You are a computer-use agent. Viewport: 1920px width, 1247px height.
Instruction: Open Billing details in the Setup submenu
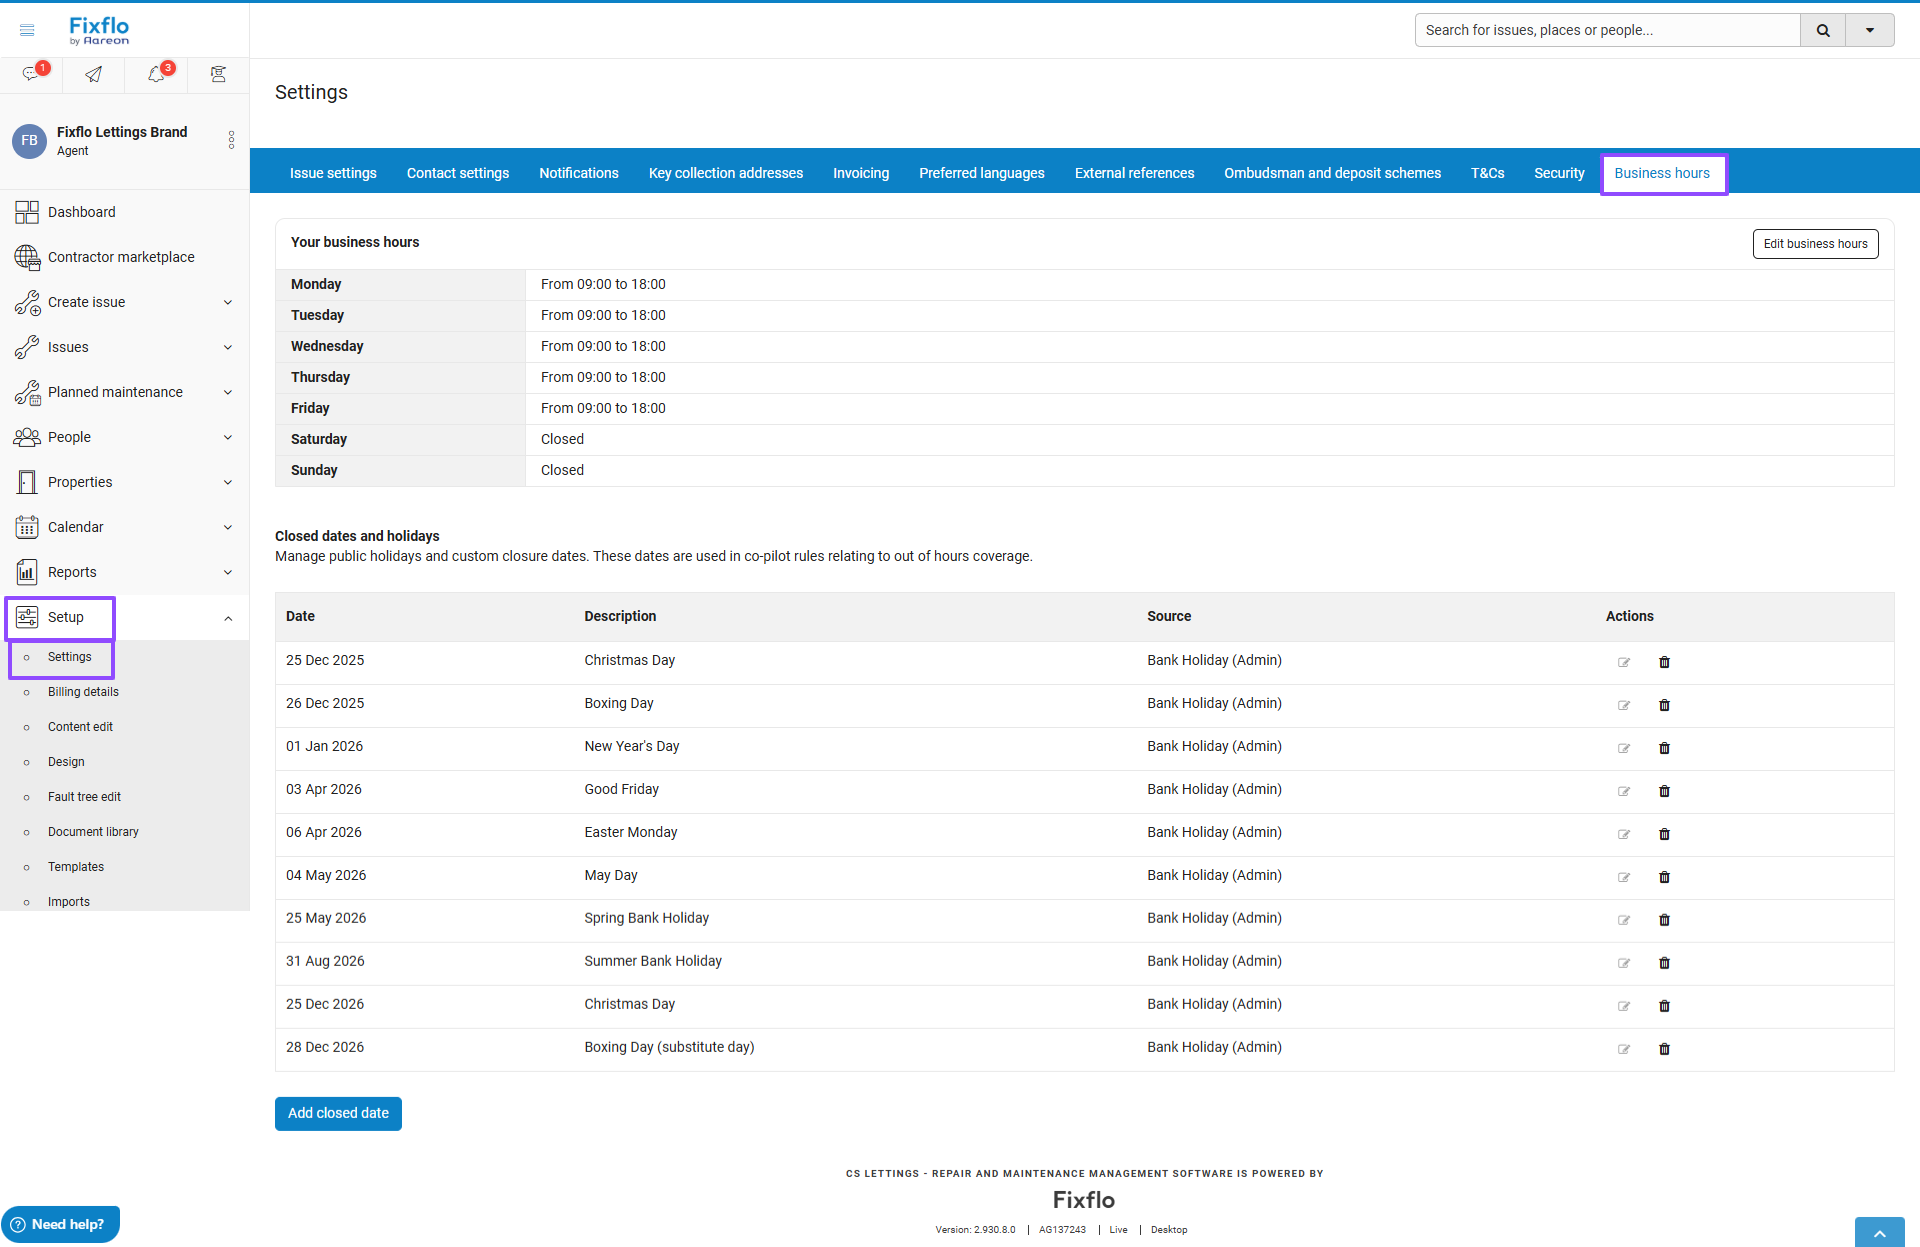[83, 692]
